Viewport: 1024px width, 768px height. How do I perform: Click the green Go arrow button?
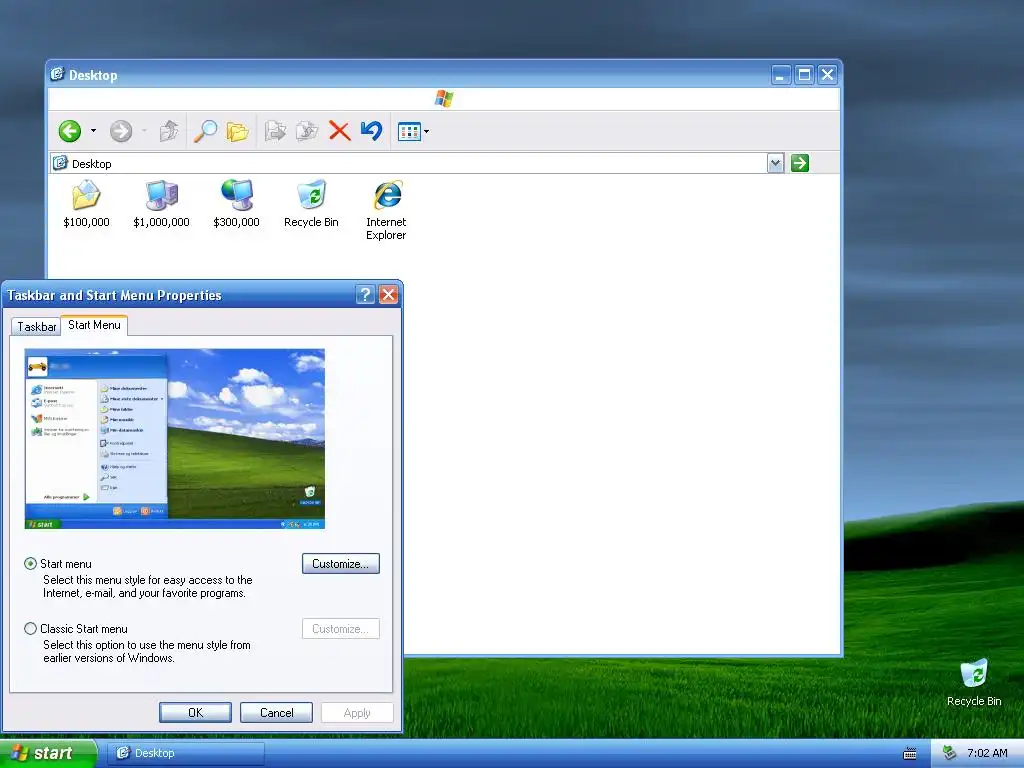click(800, 163)
